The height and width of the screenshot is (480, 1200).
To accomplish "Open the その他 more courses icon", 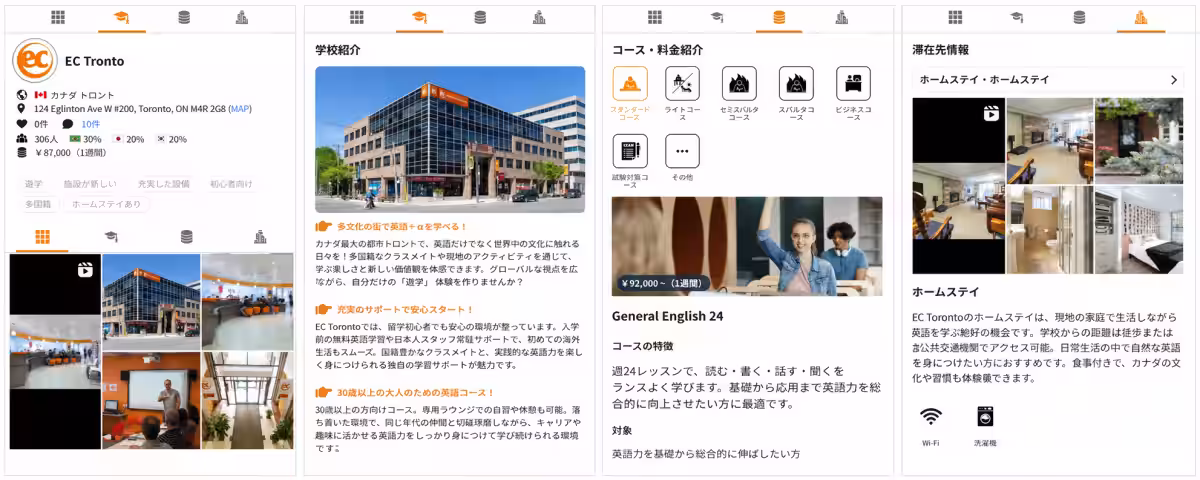I will (682, 151).
